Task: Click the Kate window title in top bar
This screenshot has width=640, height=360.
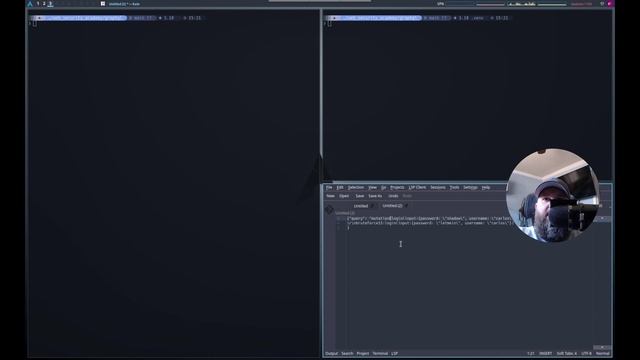Action: [x=124, y=4]
